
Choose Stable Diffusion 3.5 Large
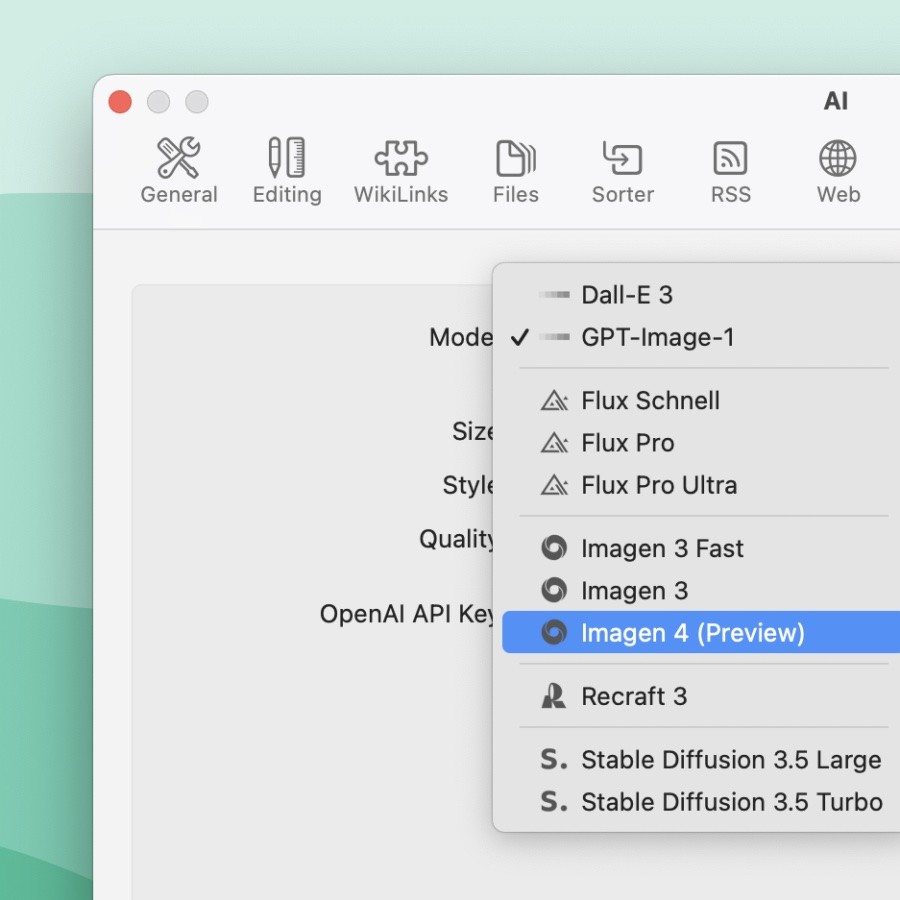click(x=731, y=760)
